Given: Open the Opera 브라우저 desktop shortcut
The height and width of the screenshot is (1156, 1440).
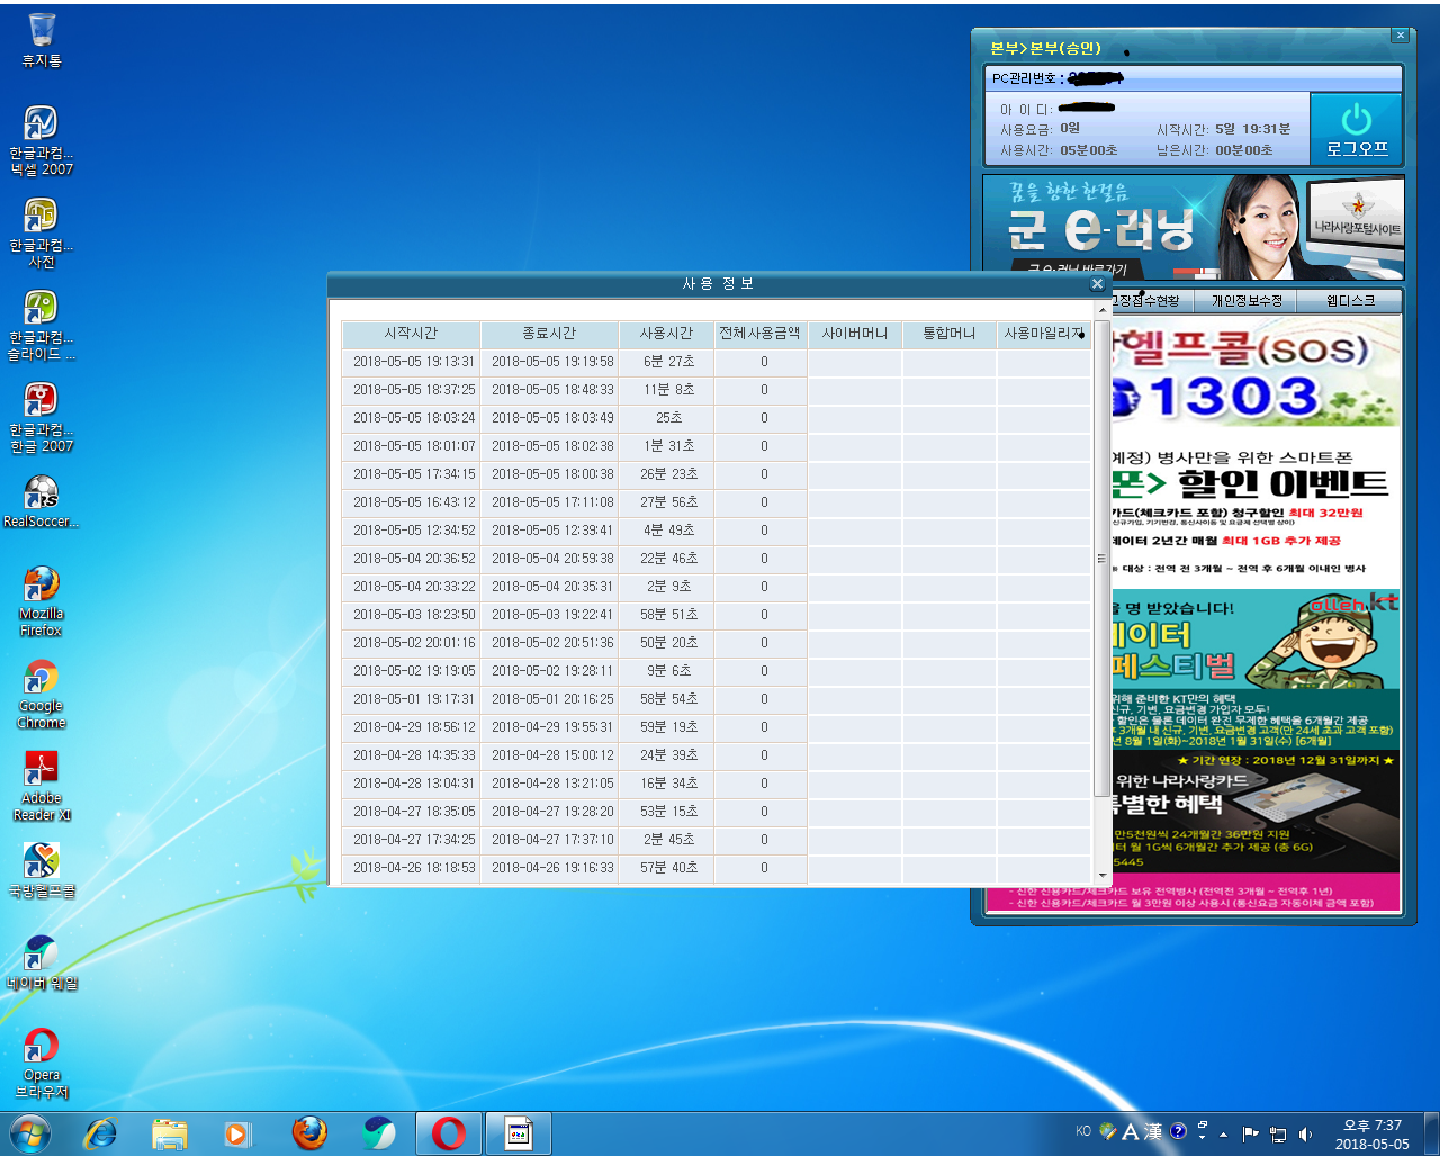Looking at the screenshot, I should coord(41,1063).
